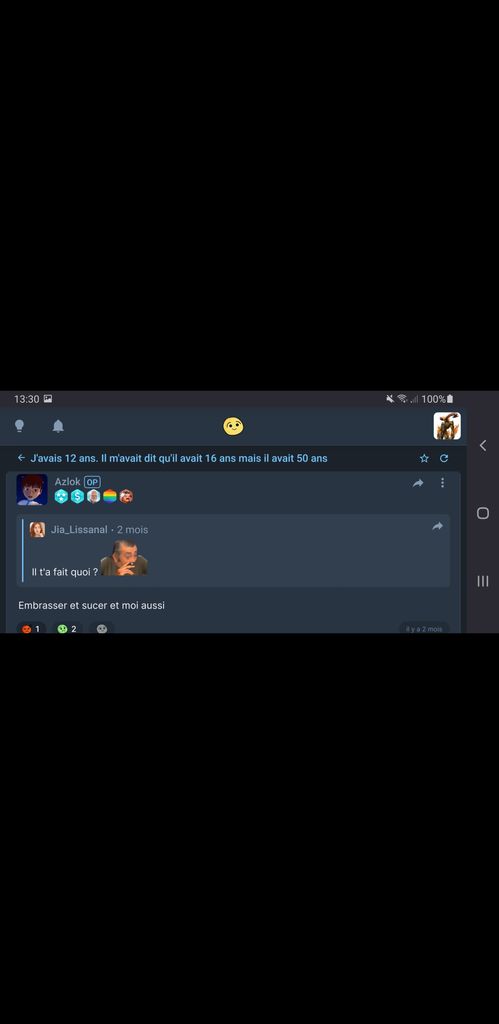Toggle the lightbulb theme icon

[x=20, y=426]
